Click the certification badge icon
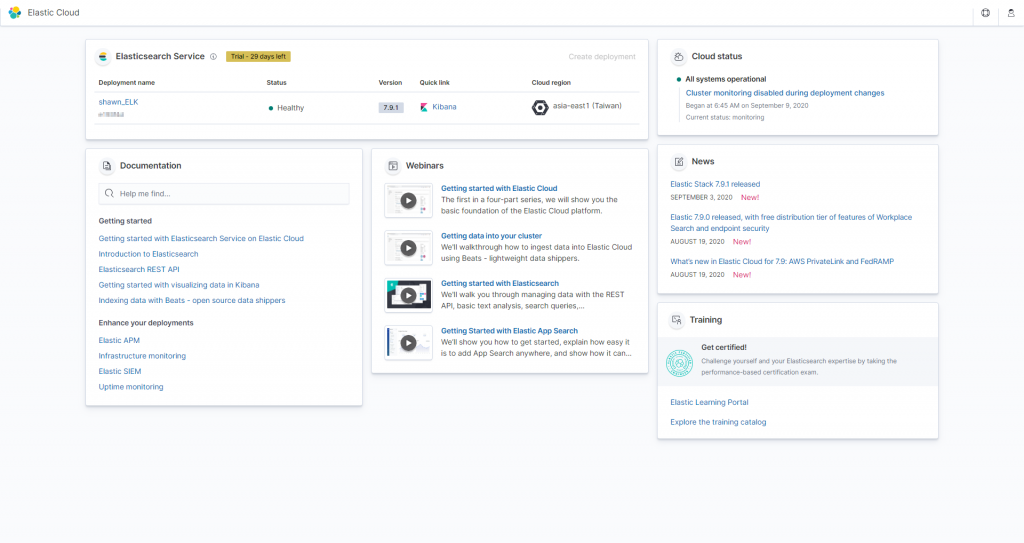The image size is (1024, 543). 679,363
